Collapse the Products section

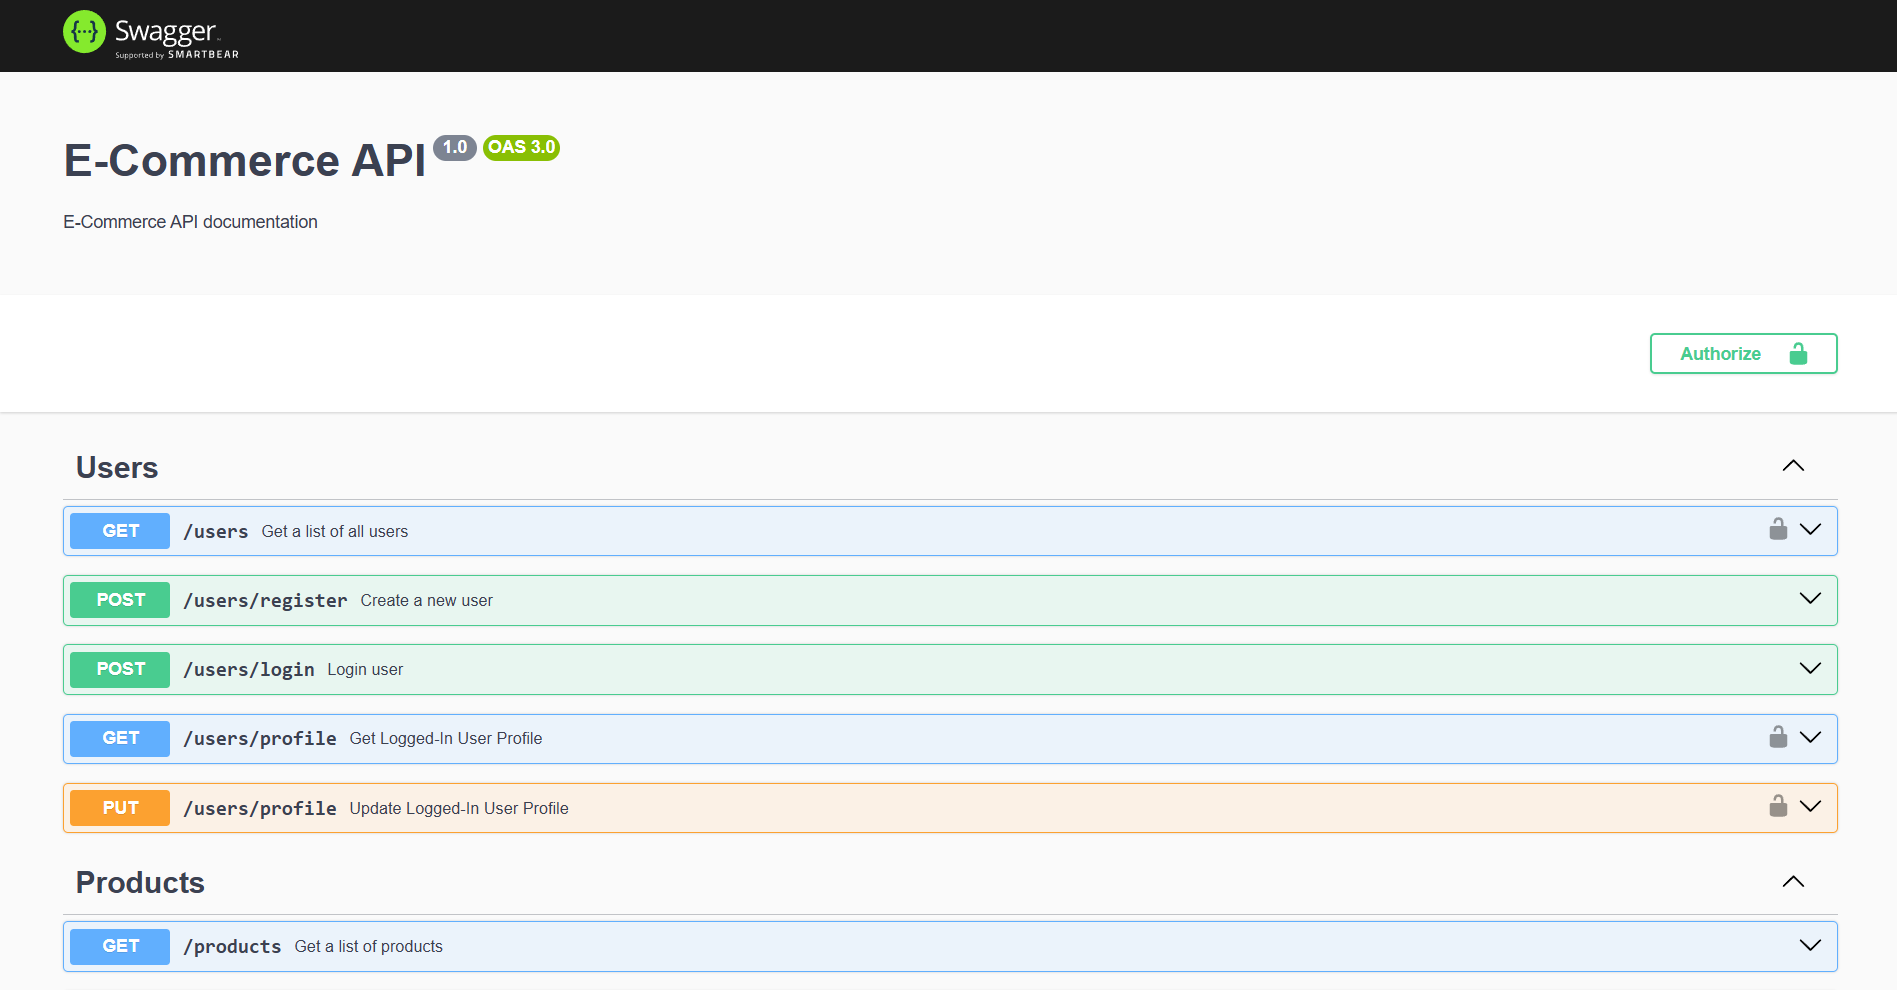1793,881
